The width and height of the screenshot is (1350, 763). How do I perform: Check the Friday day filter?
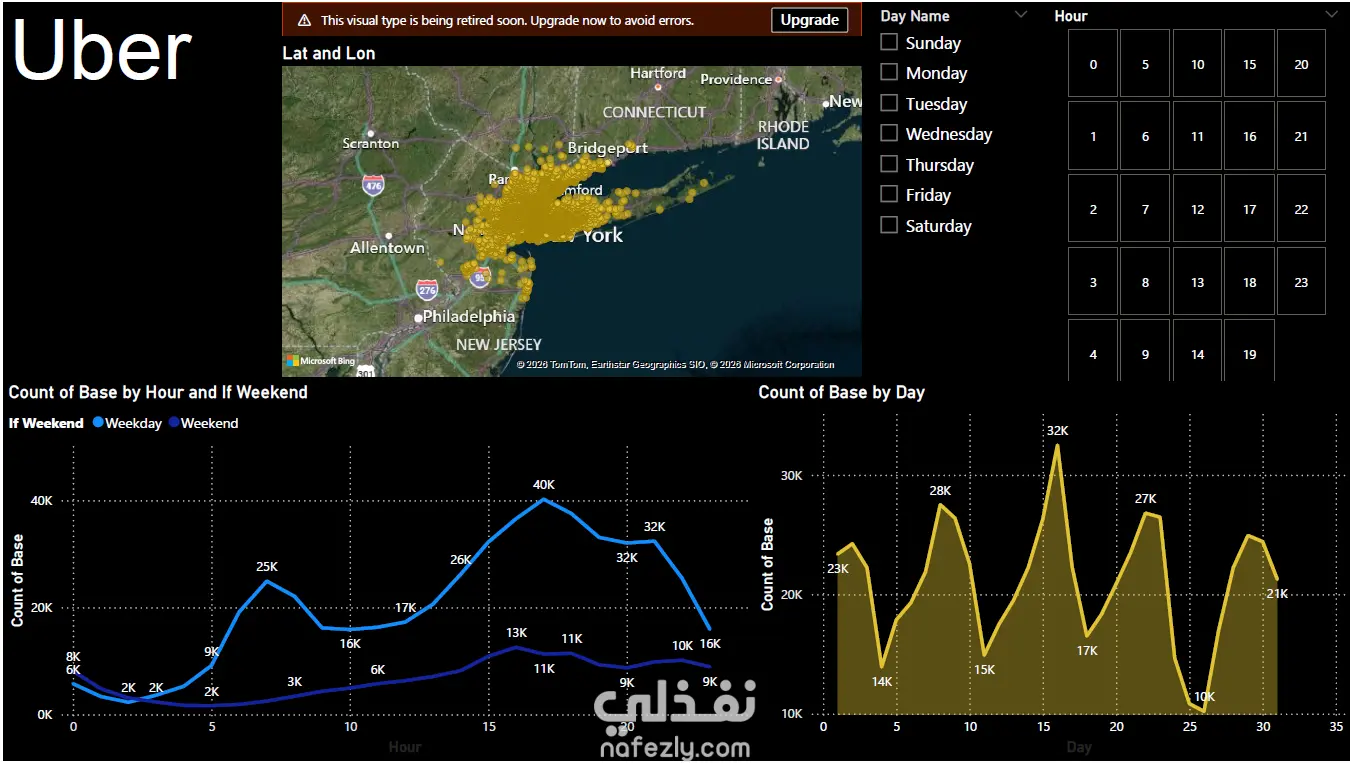tap(889, 194)
